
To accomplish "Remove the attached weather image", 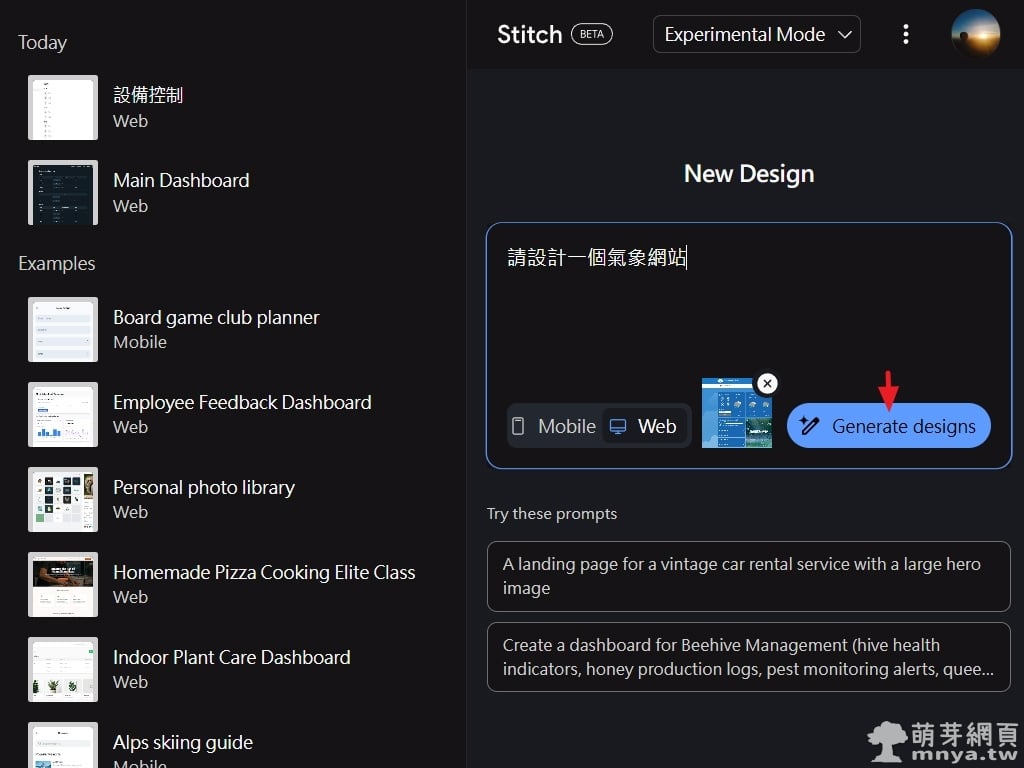I will (767, 384).
